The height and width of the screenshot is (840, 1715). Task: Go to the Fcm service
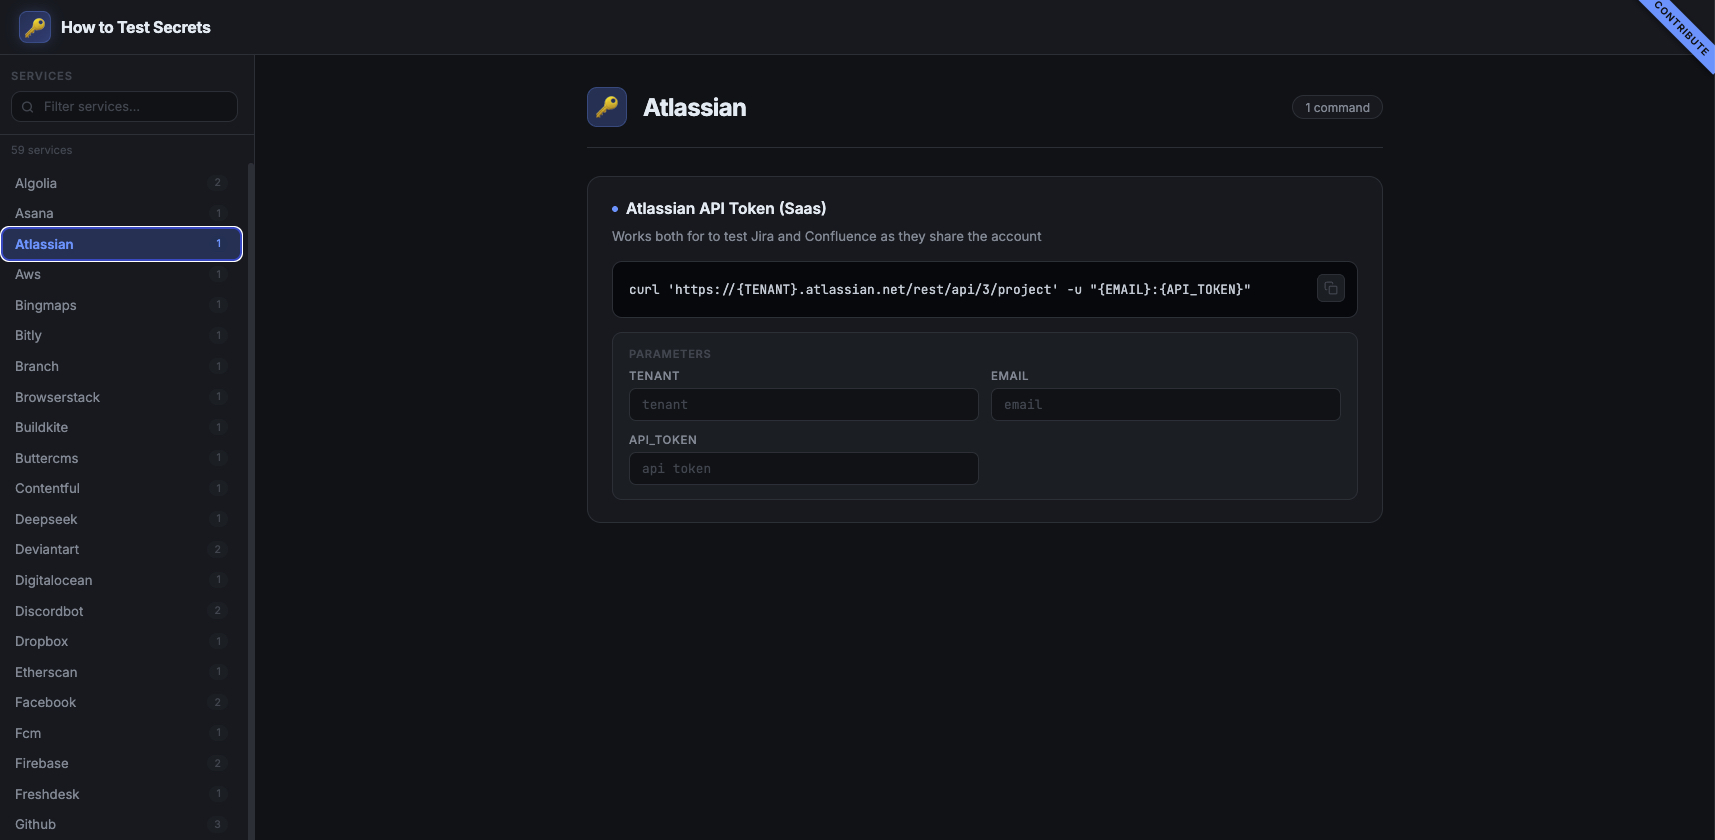pos(121,733)
